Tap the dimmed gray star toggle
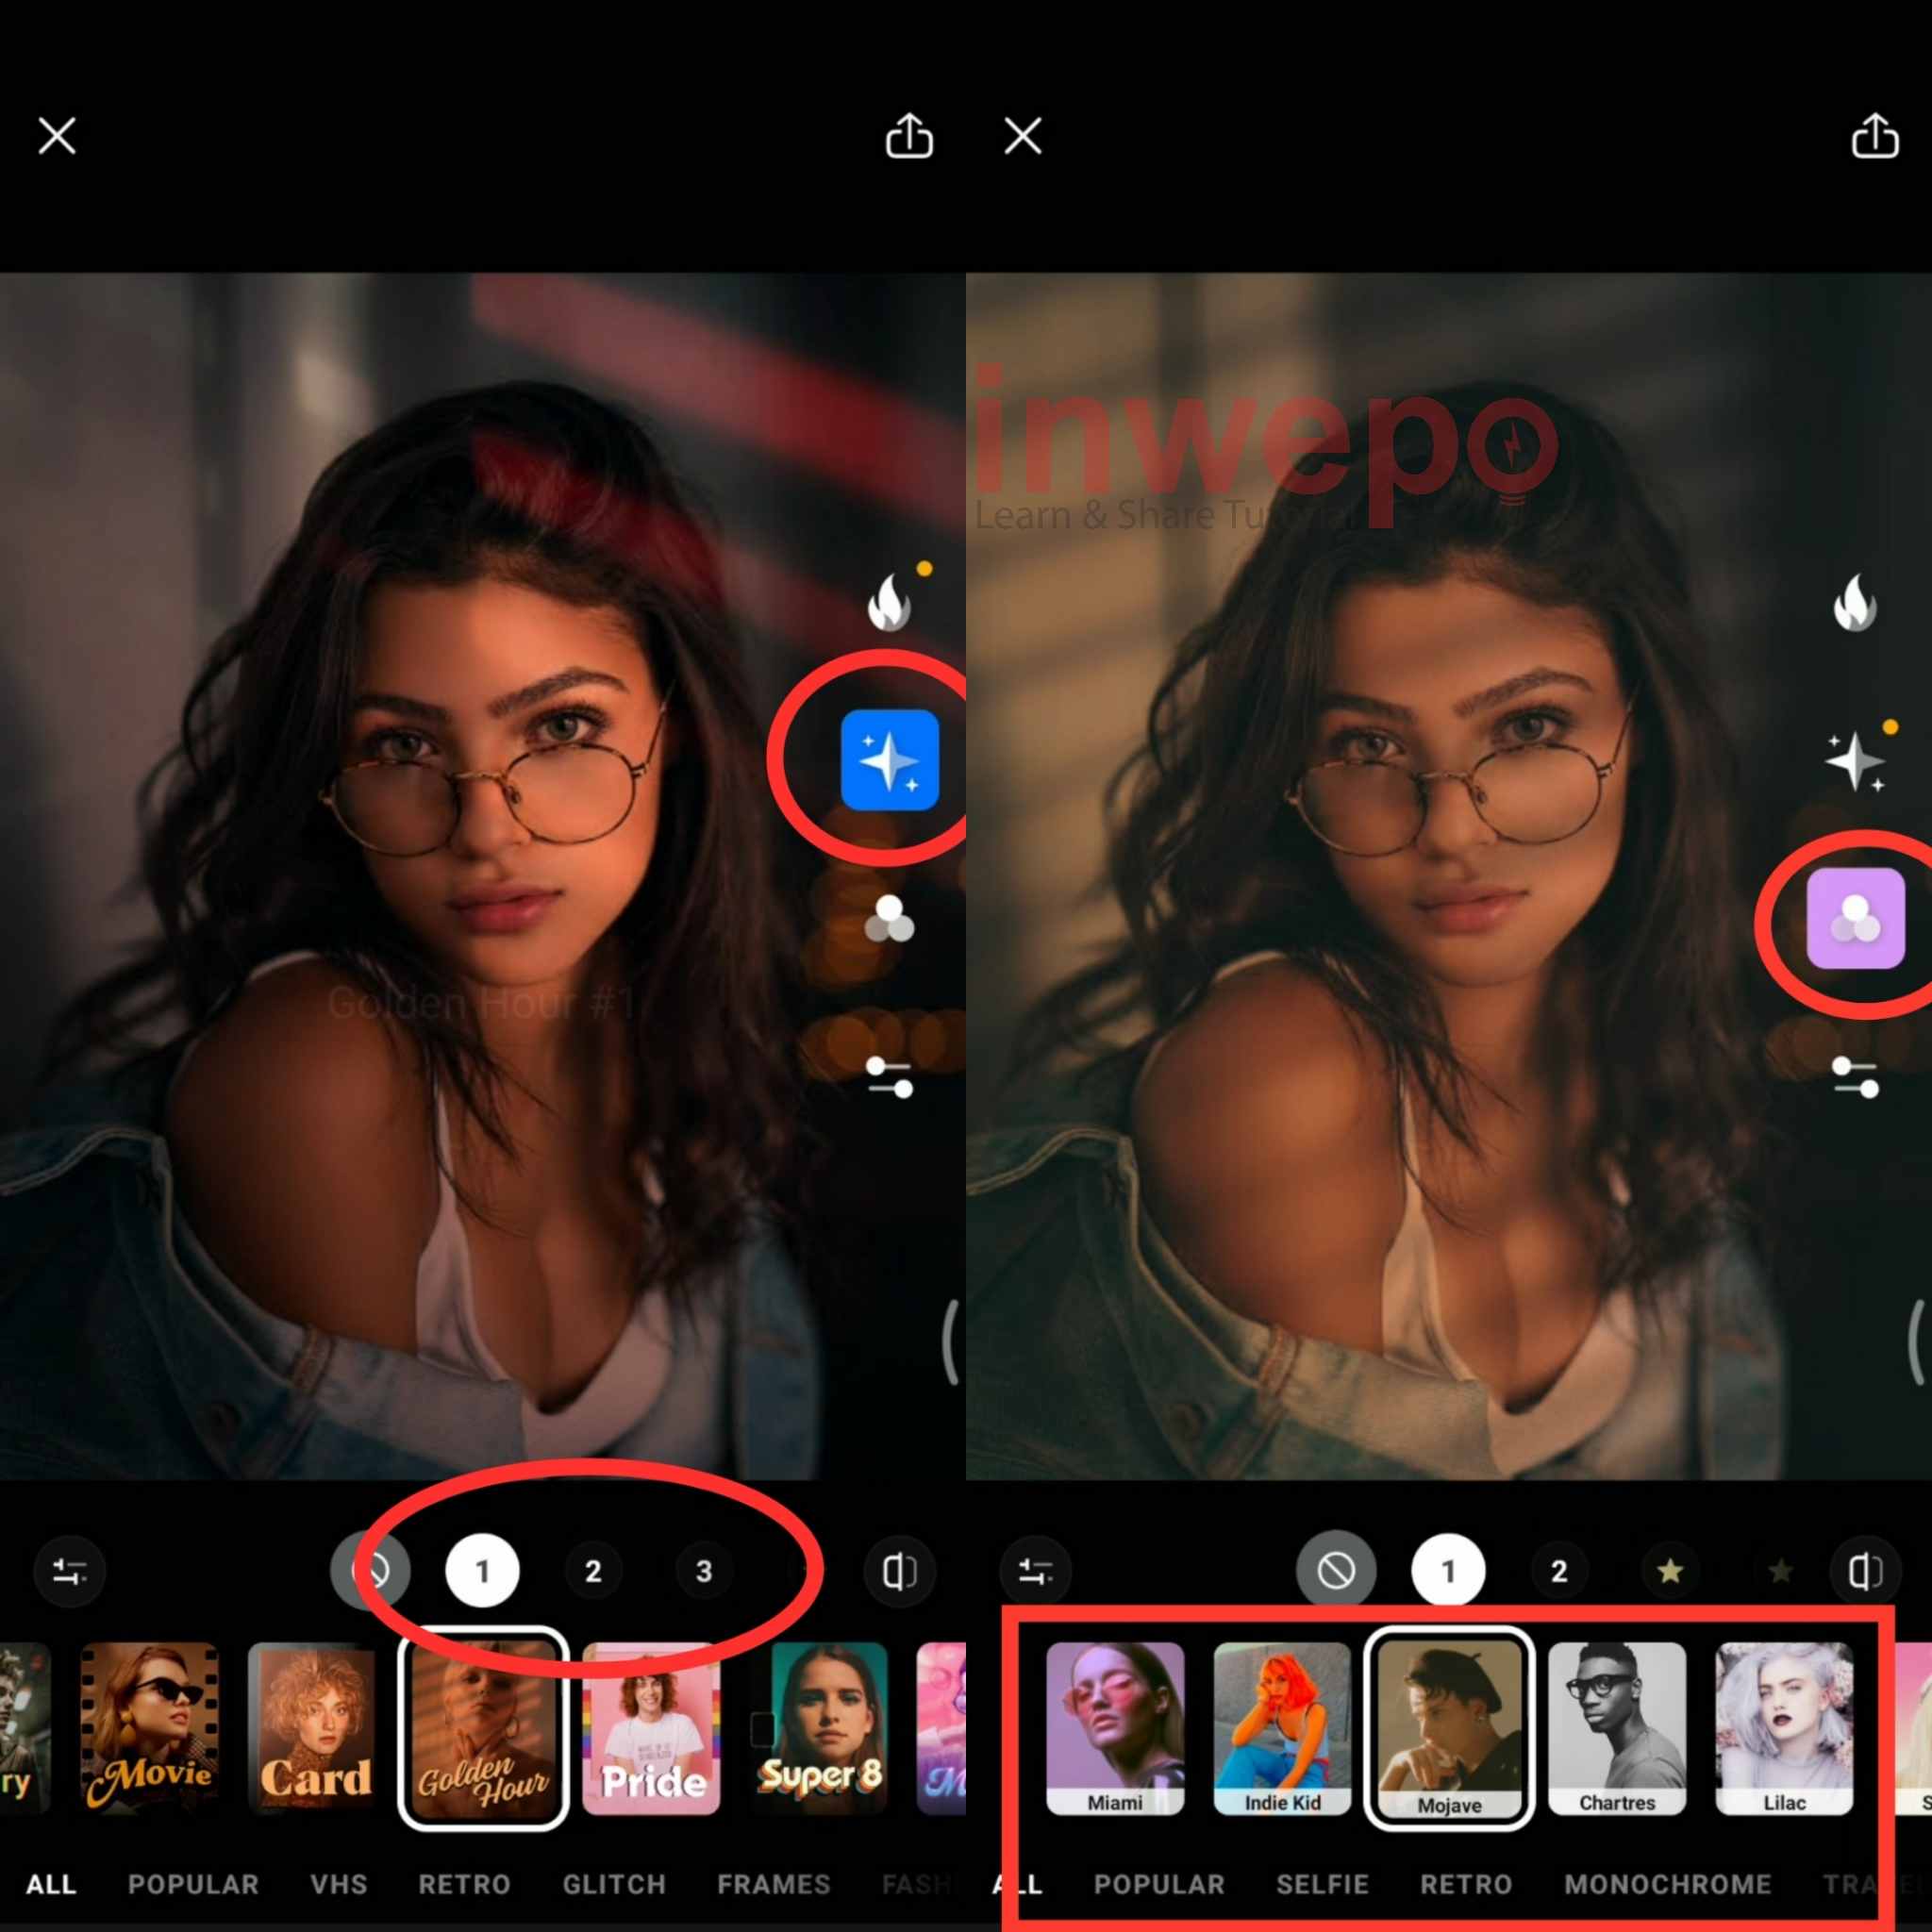 tap(1780, 1570)
